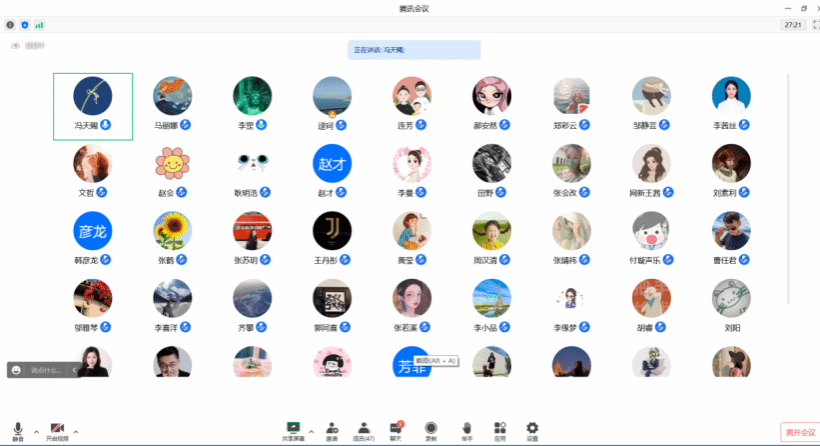This screenshot has height=446, width=820.
Task: Select participant 冯天赐's avatar tile
Action: pos(93,105)
